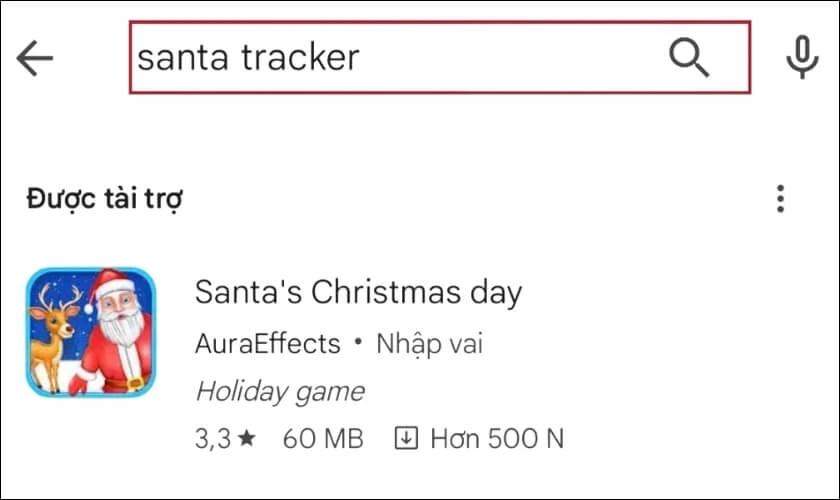Image resolution: width=840 pixels, height=500 pixels.
Task: Click the Được tài trợ sponsored label
Action: (104, 199)
